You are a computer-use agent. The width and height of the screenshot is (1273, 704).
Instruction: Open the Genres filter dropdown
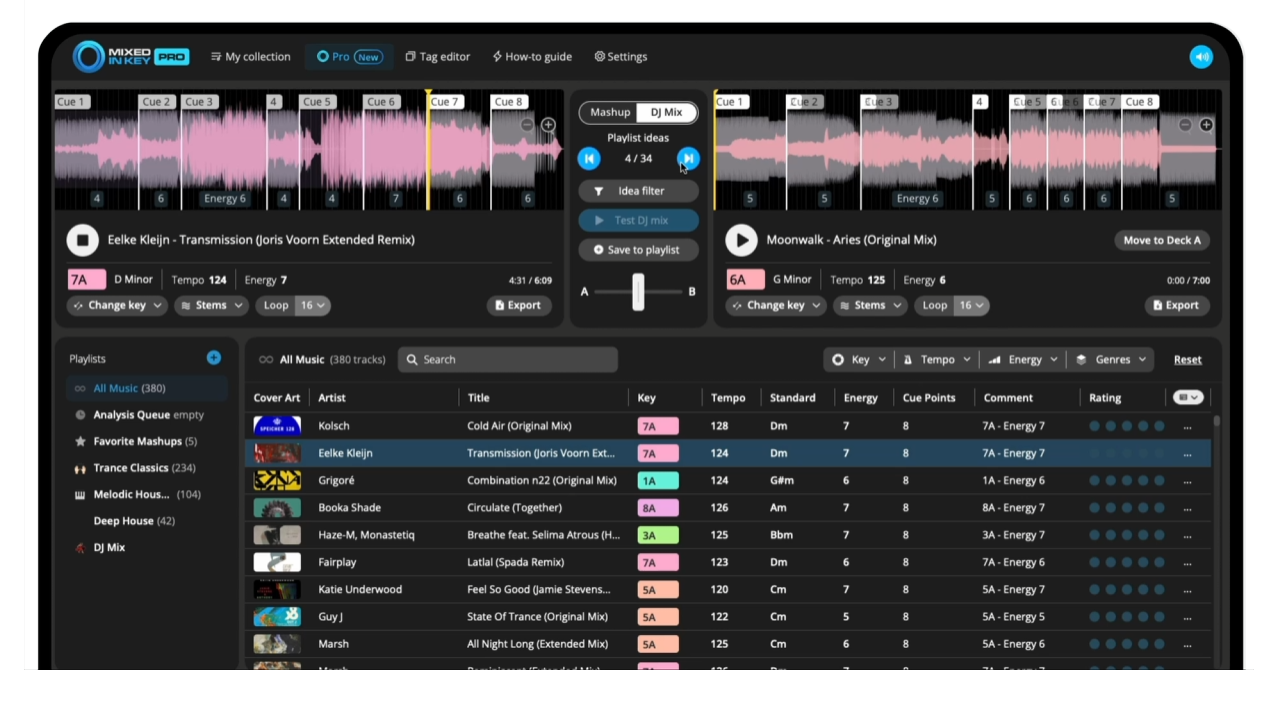(1112, 360)
